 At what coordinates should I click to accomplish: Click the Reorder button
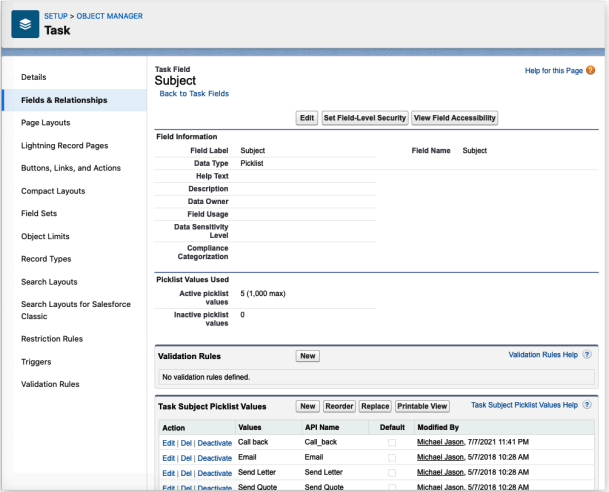tap(339, 406)
